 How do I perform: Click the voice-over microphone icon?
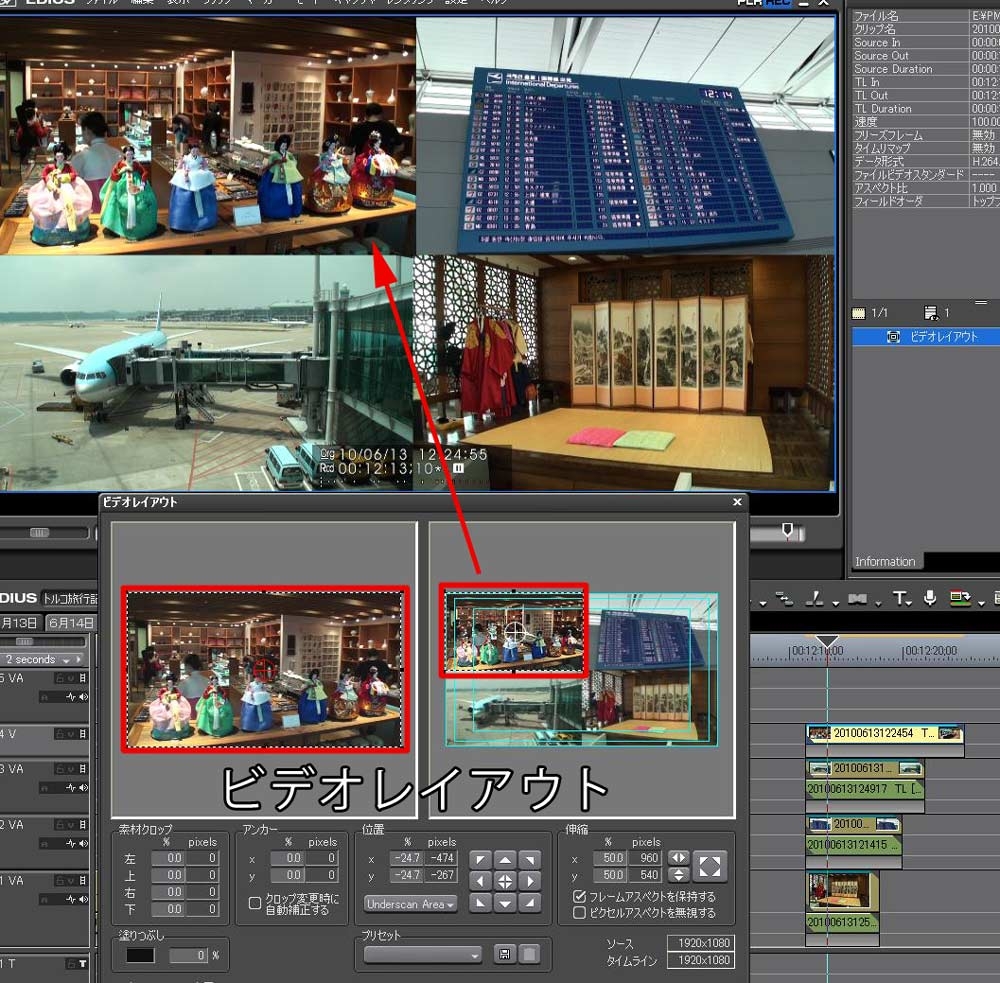coord(930,598)
